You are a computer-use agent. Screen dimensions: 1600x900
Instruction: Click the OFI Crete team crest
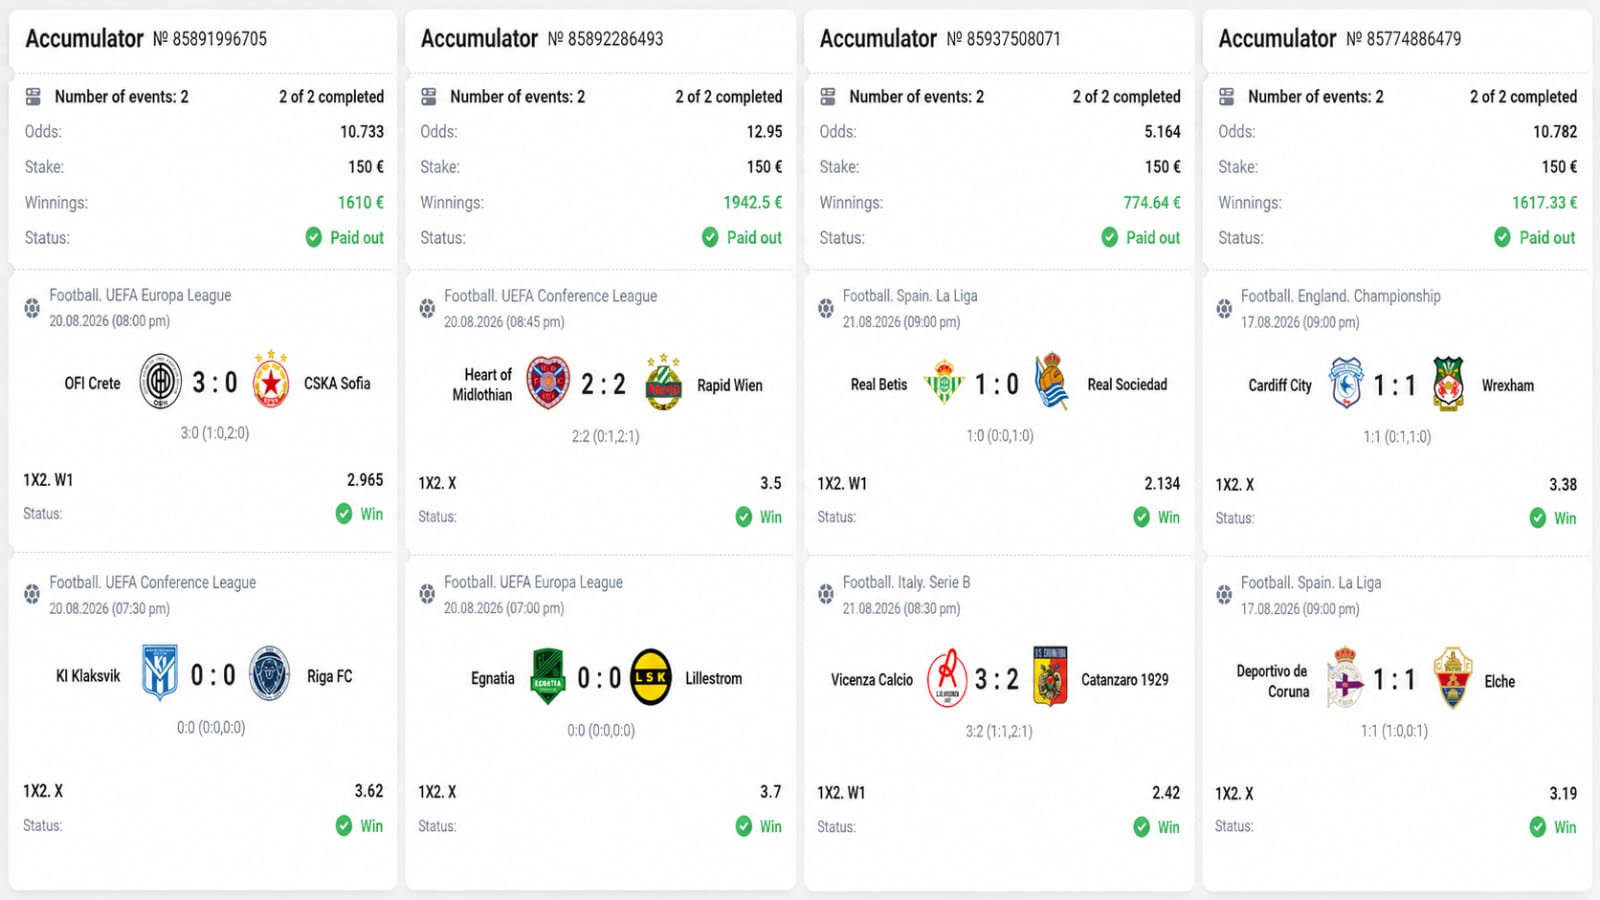coord(160,381)
